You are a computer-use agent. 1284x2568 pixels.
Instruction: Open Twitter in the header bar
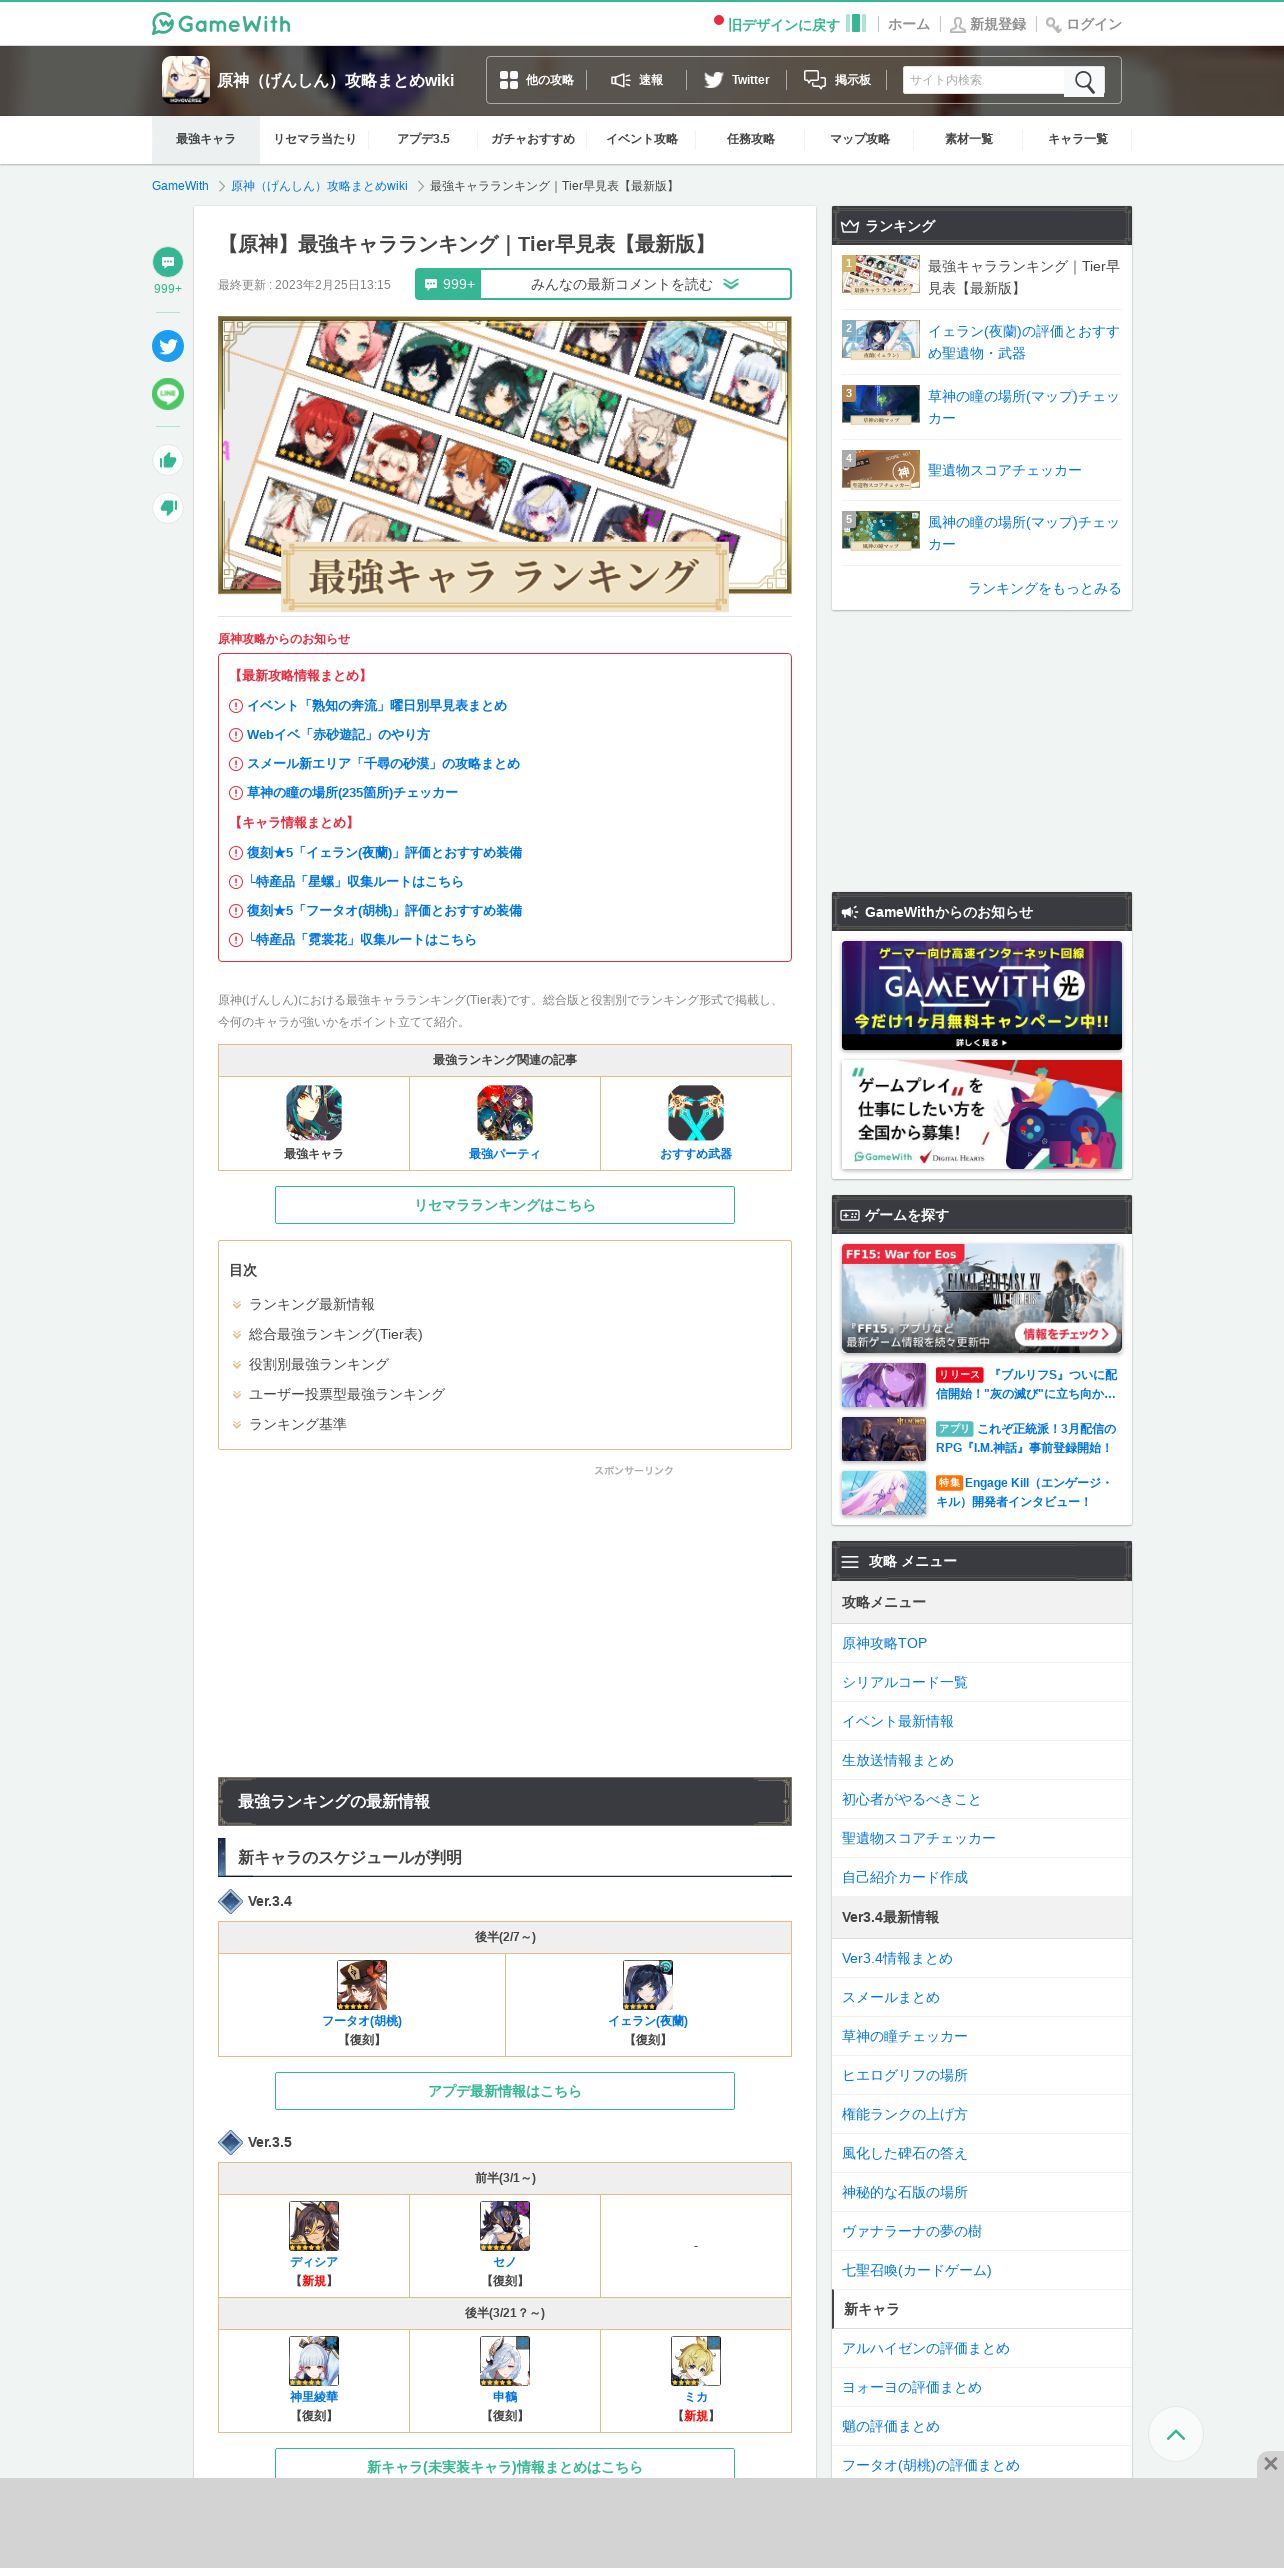(736, 80)
